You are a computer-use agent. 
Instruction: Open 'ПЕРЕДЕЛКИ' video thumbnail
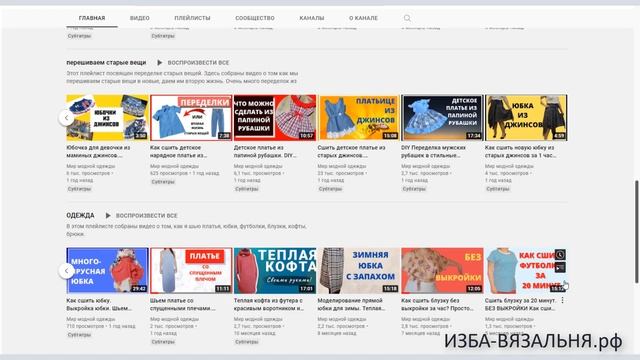[191, 118]
